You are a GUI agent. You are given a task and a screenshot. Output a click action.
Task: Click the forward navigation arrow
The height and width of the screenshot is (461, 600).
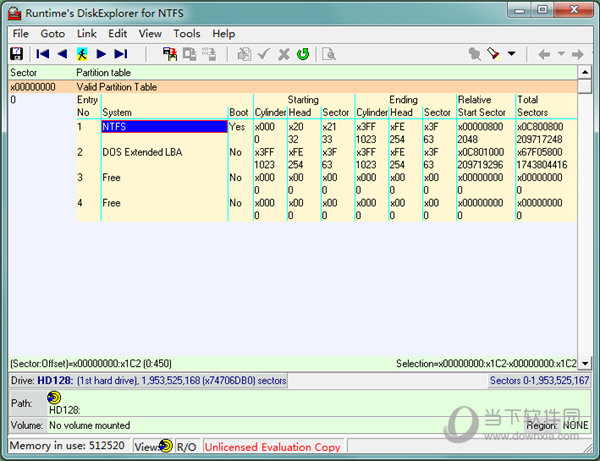coord(578,54)
